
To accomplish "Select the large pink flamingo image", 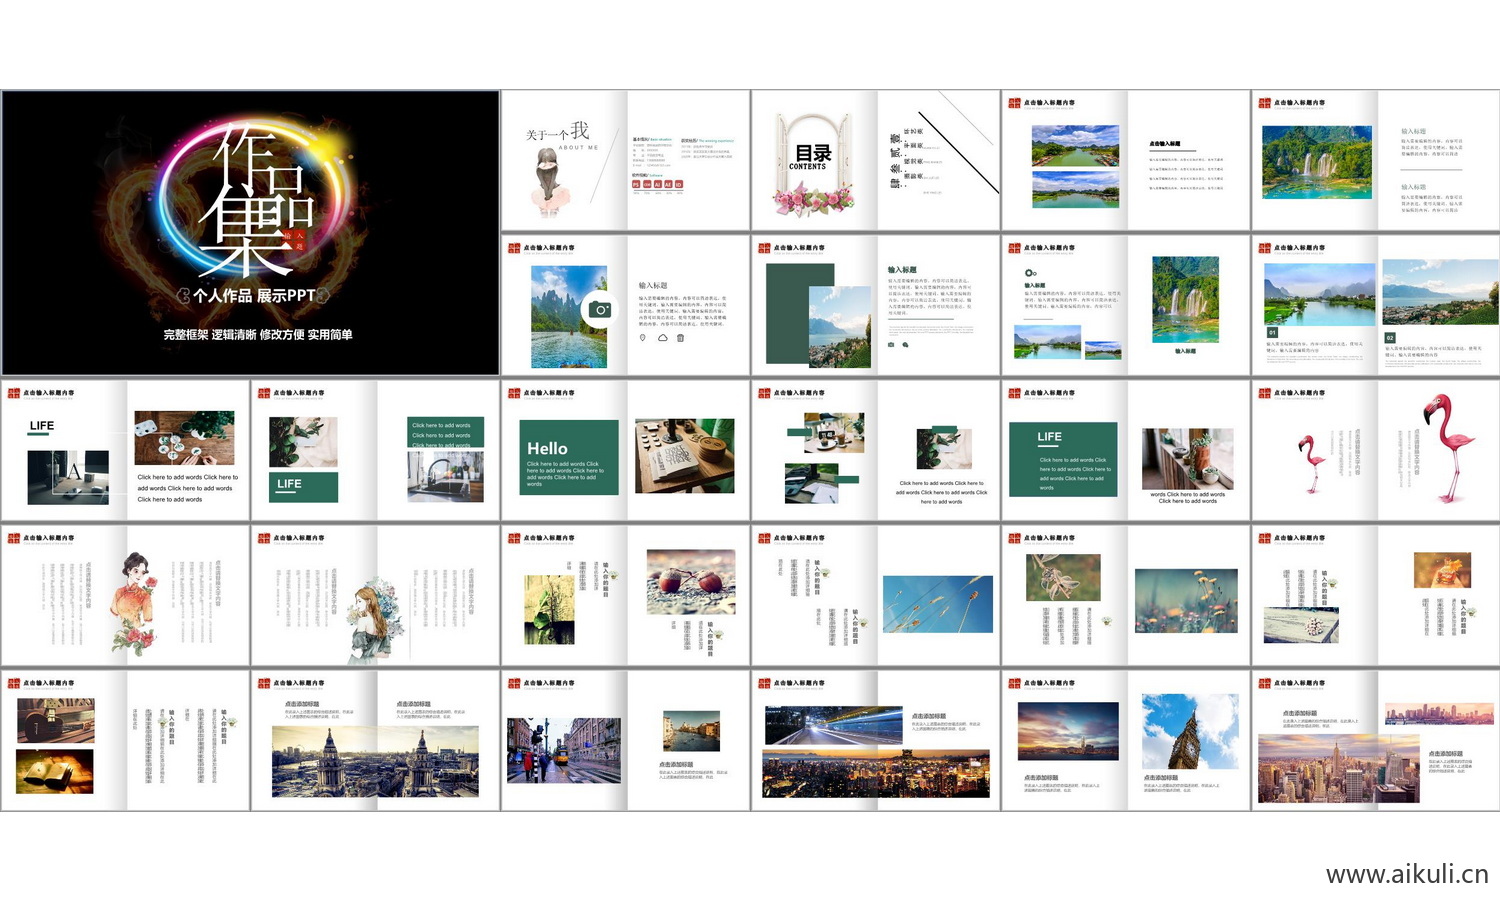I will (x=1448, y=447).
